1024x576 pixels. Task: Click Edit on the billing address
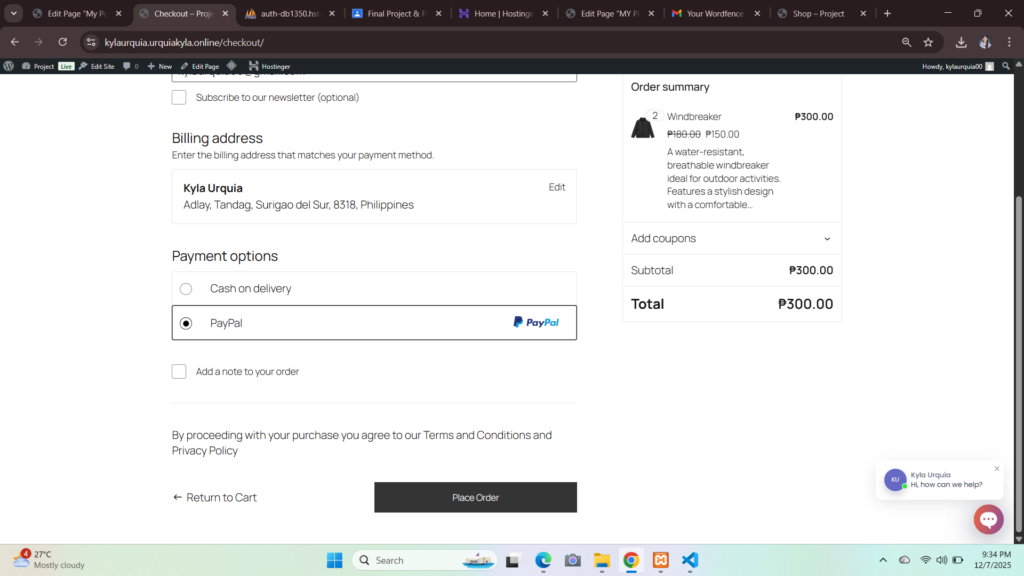coord(557,187)
